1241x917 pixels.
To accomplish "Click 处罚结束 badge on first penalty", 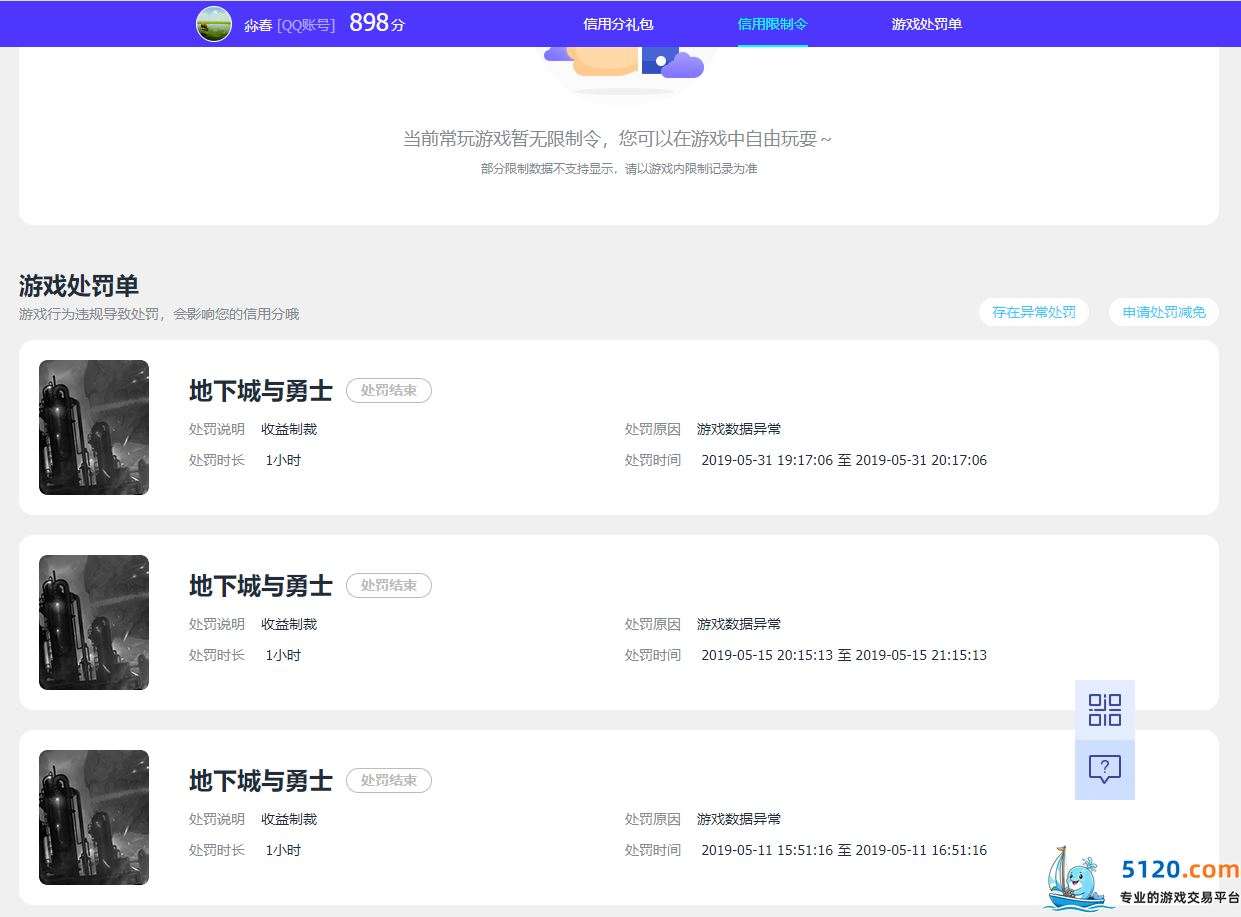I will [389, 390].
